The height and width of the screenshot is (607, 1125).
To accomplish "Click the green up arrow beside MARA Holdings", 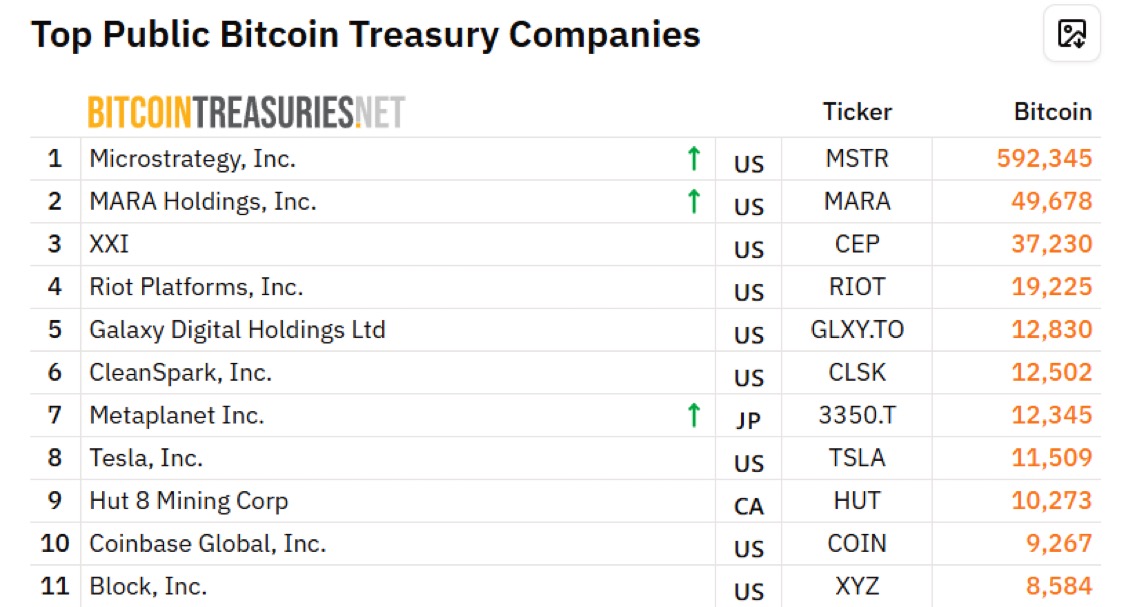I will coord(694,202).
